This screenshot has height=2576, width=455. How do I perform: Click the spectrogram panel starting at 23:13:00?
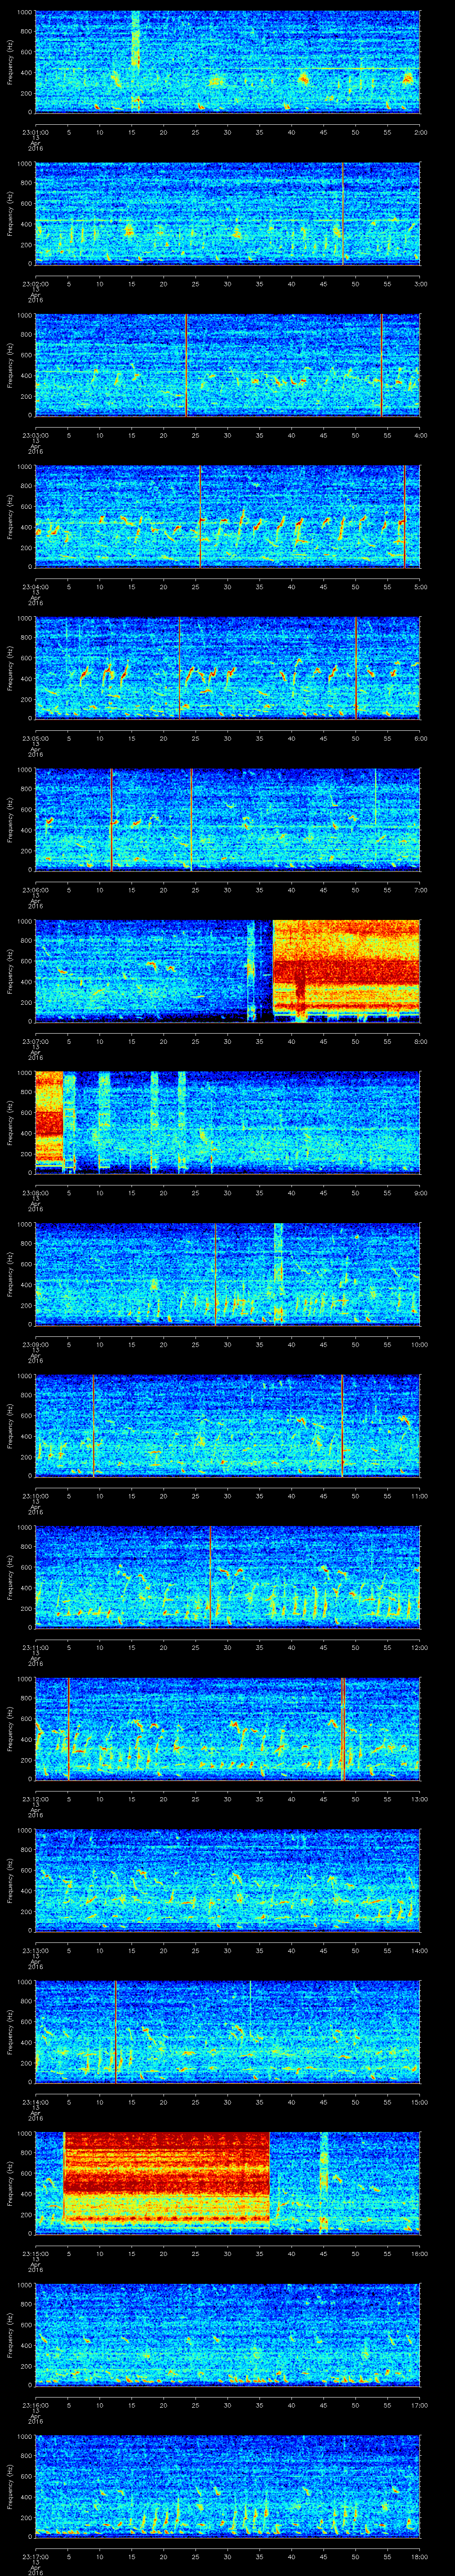[228, 1880]
